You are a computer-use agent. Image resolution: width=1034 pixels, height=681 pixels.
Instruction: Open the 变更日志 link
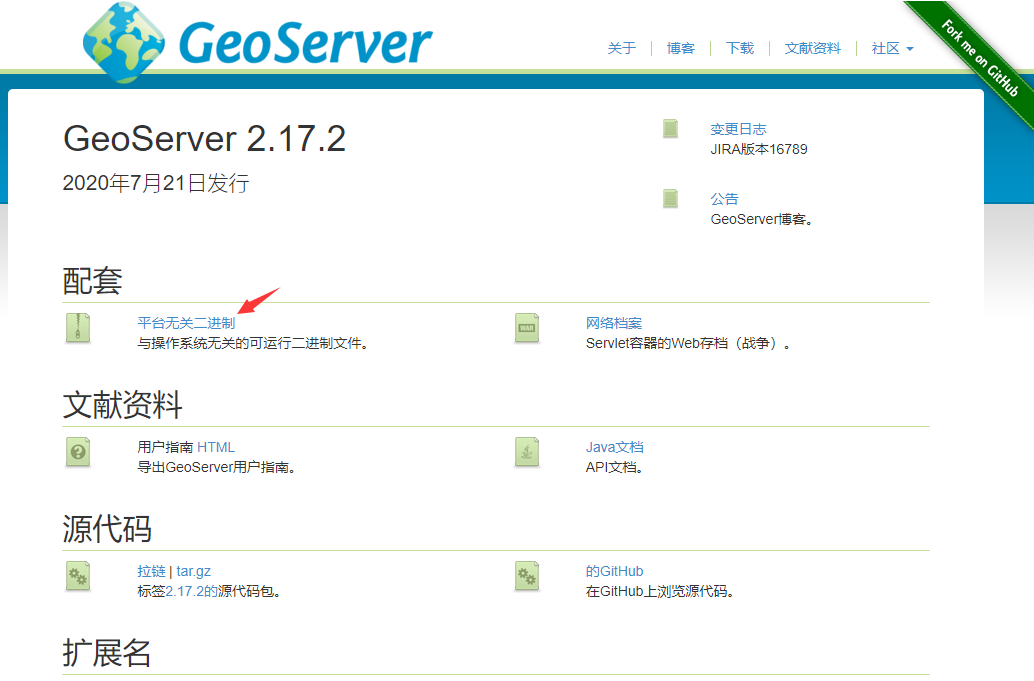coord(739,129)
